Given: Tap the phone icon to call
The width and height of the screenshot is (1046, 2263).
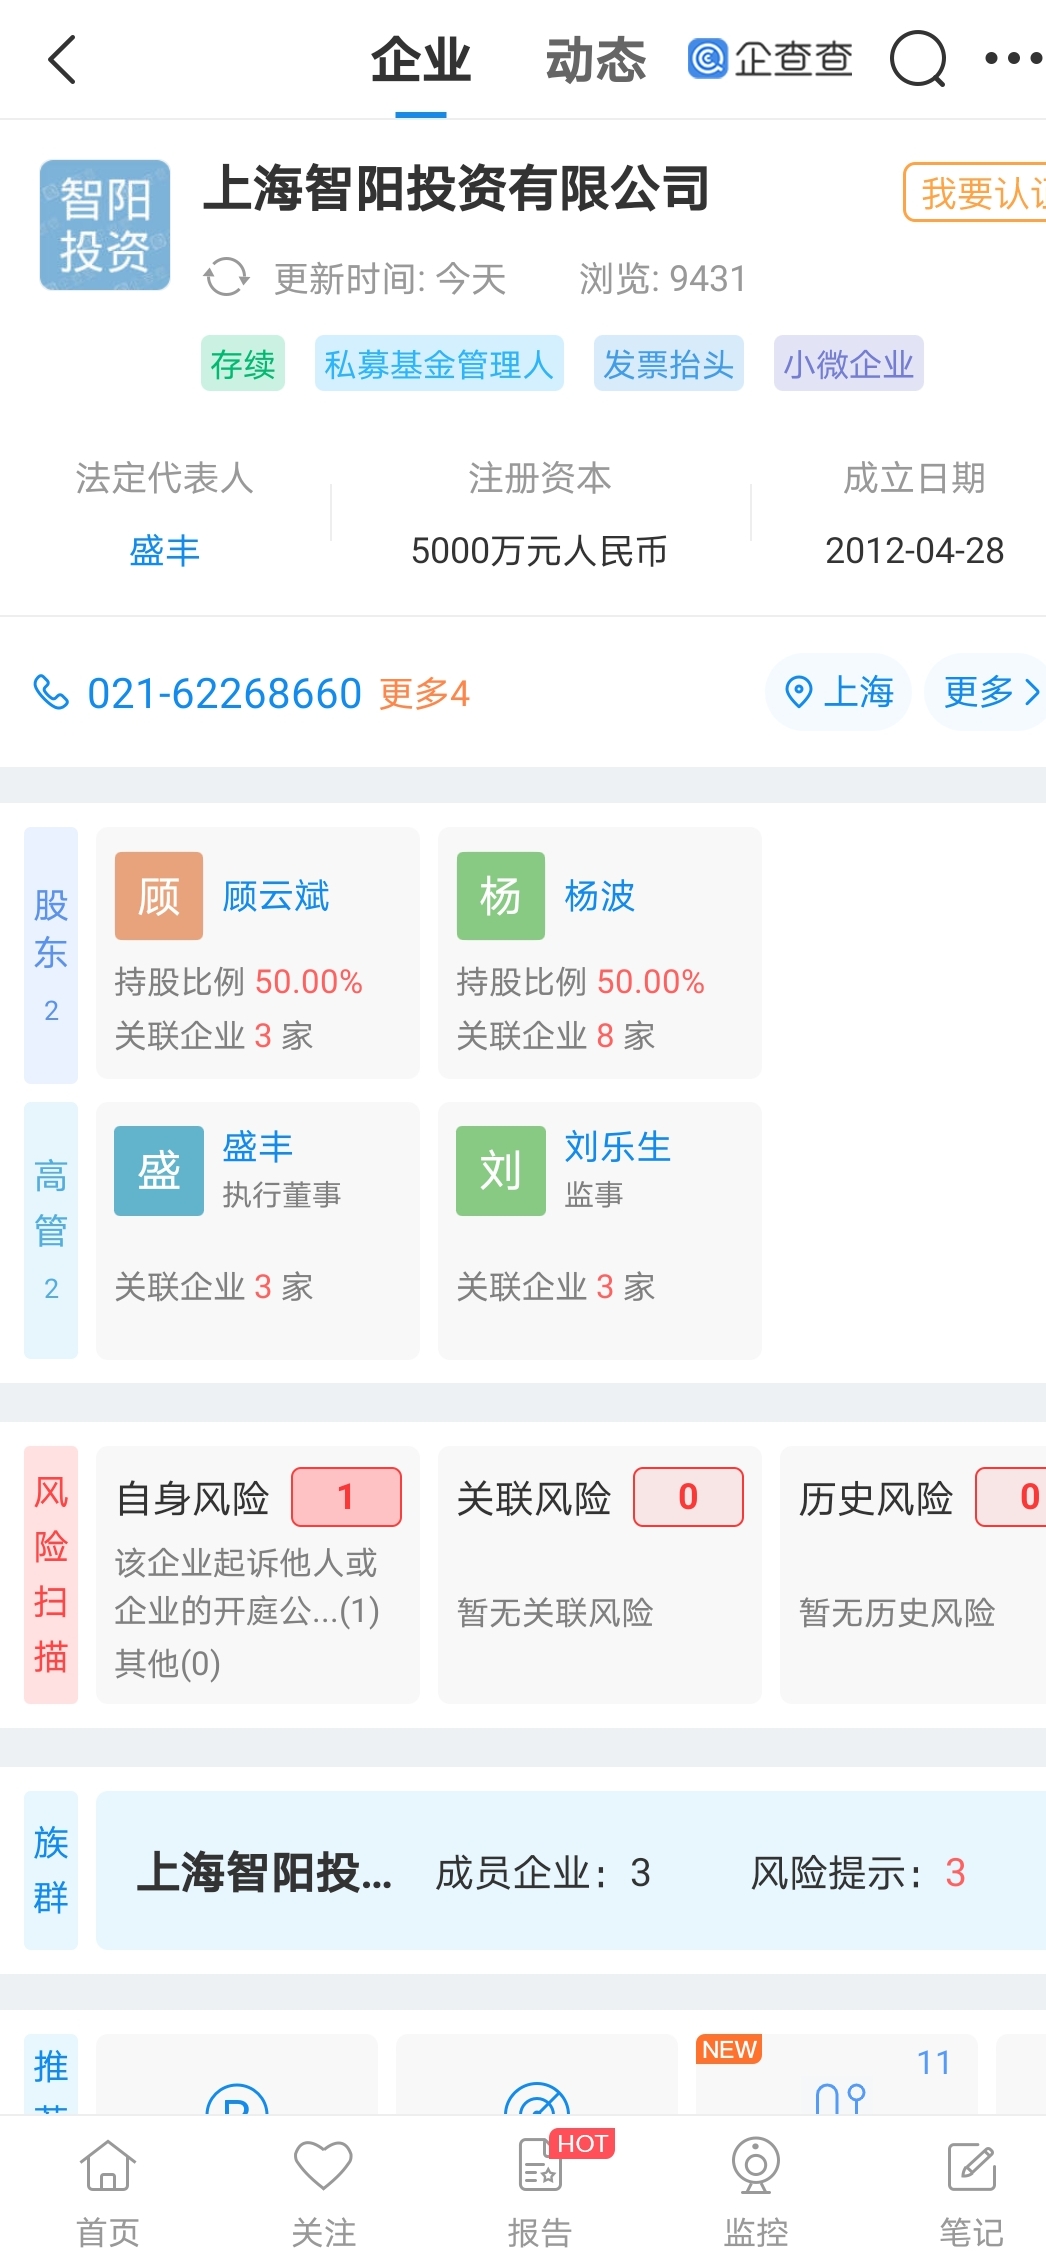Looking at the screenshot, I should click(51, 692).
